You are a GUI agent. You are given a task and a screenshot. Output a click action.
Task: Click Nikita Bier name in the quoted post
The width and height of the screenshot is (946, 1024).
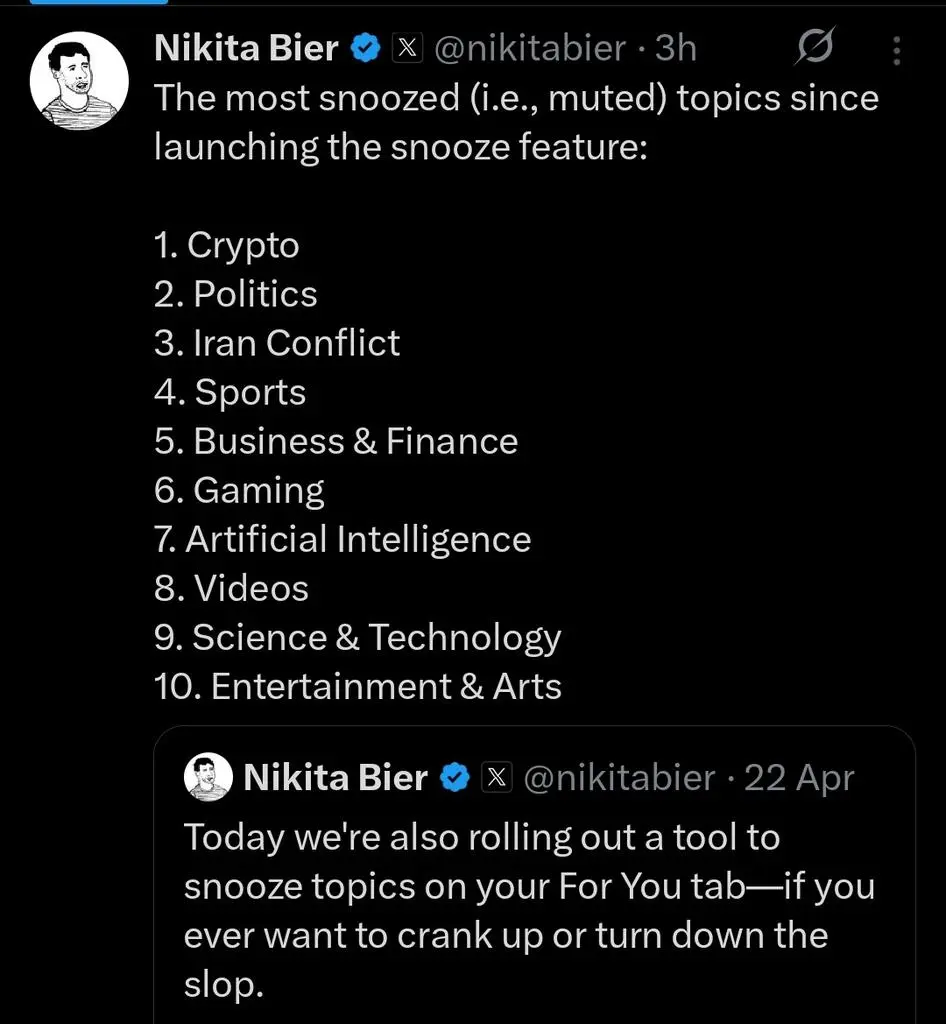click(335, 778)
